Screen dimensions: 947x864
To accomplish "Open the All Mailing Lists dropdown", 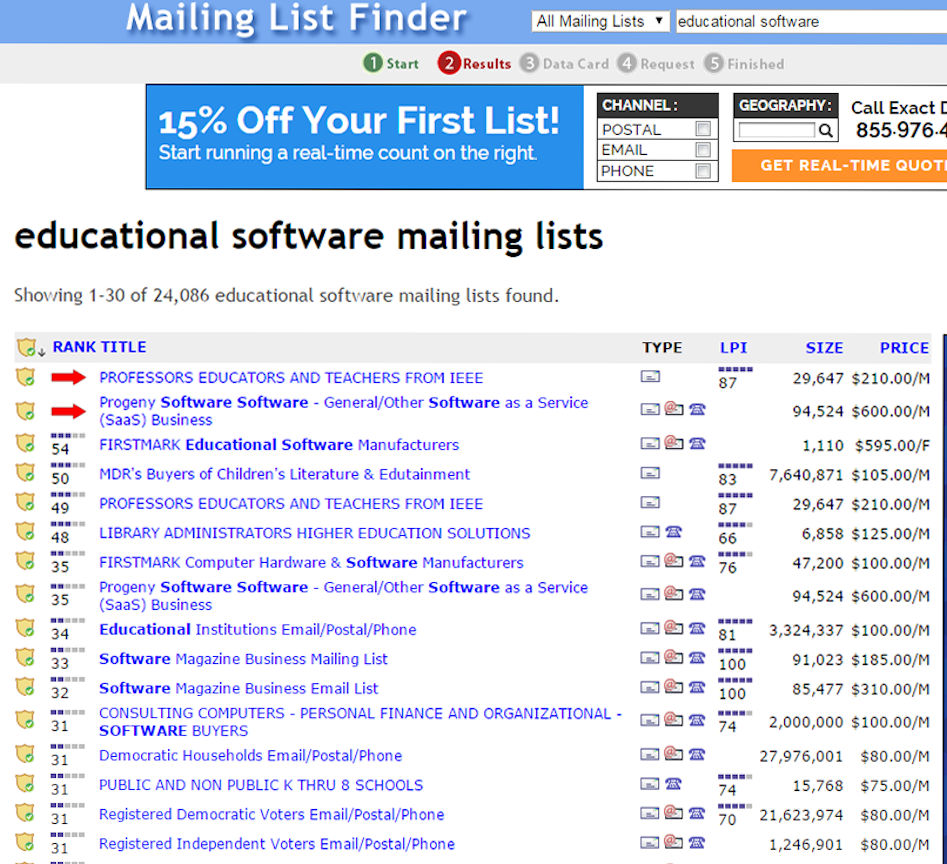I will click(600, 21).
